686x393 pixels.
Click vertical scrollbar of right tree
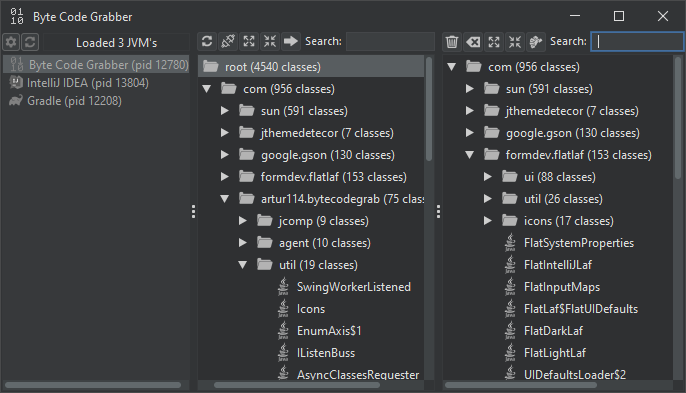[678, 118]
